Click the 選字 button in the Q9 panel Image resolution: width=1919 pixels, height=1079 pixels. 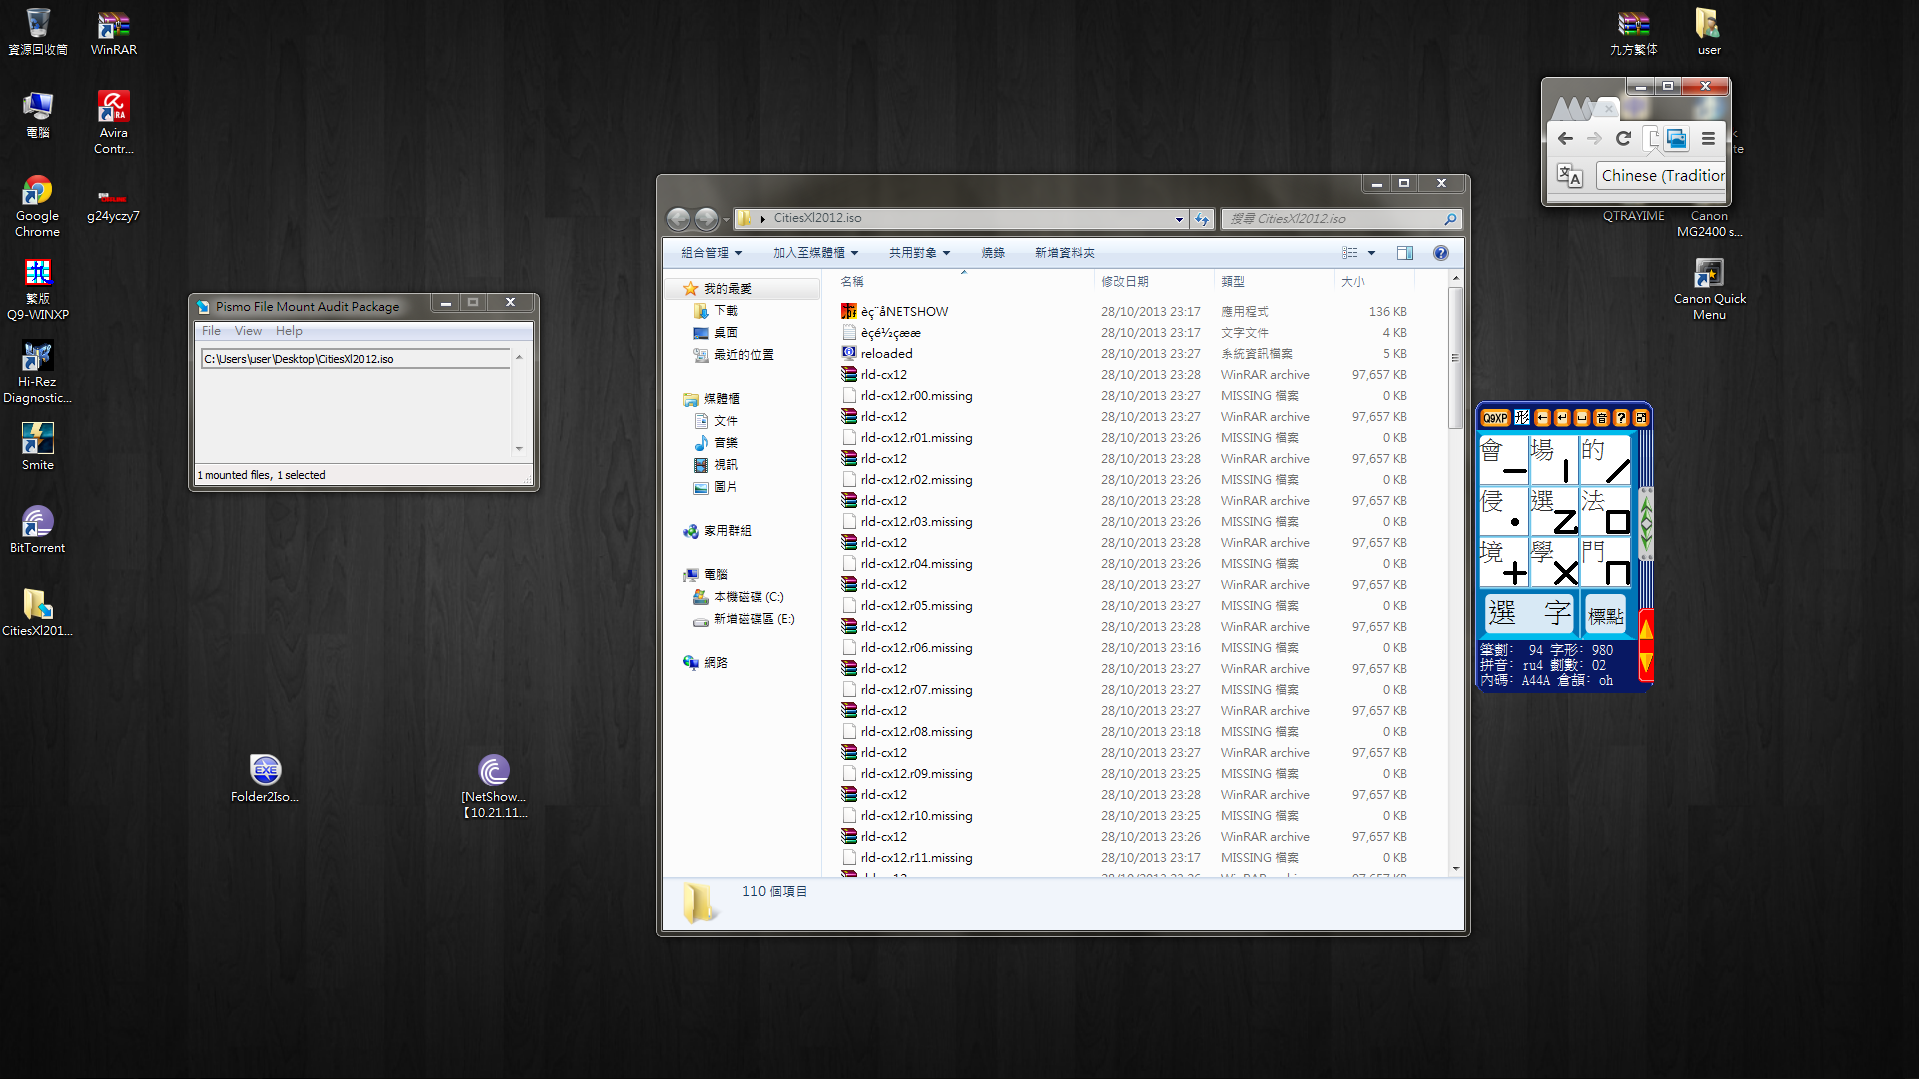(1528, 613)
